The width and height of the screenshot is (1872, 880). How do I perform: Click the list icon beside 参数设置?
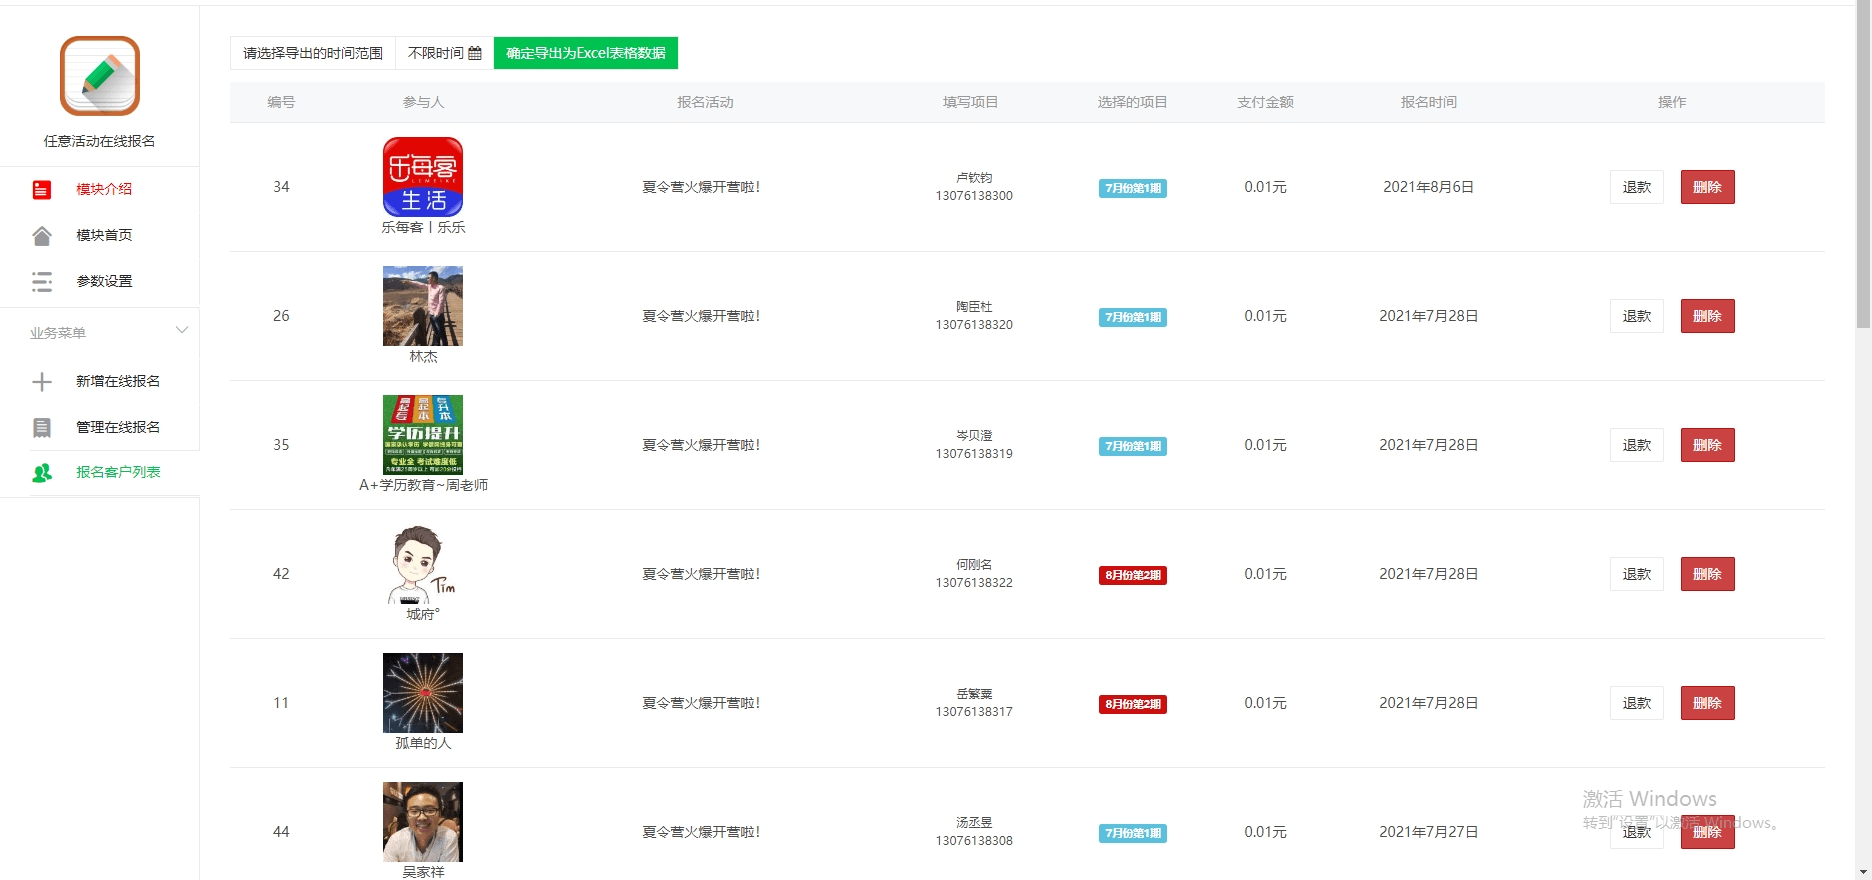click(x=42, y=282)
